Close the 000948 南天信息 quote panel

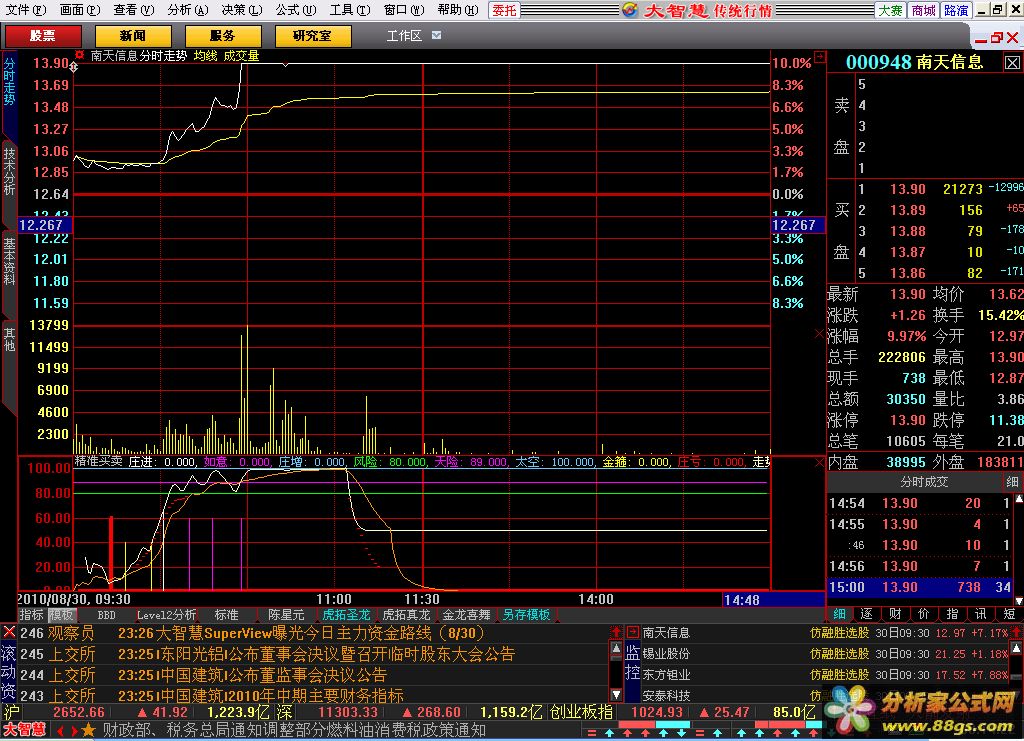(x=1012, y=63)
